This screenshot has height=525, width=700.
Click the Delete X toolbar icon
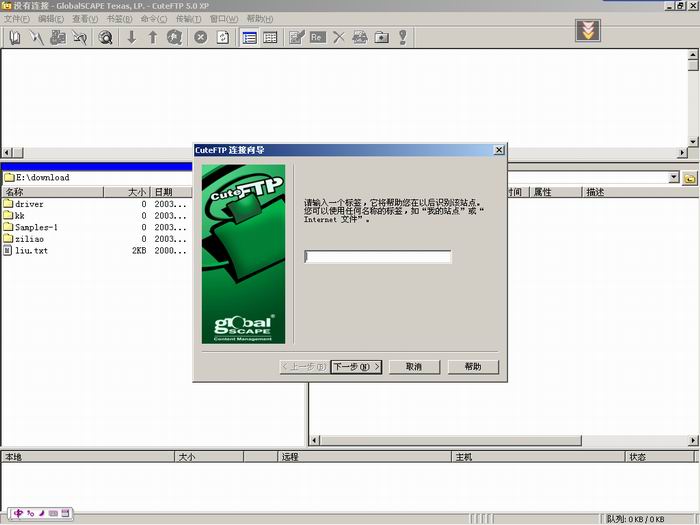tap(339, 38)
